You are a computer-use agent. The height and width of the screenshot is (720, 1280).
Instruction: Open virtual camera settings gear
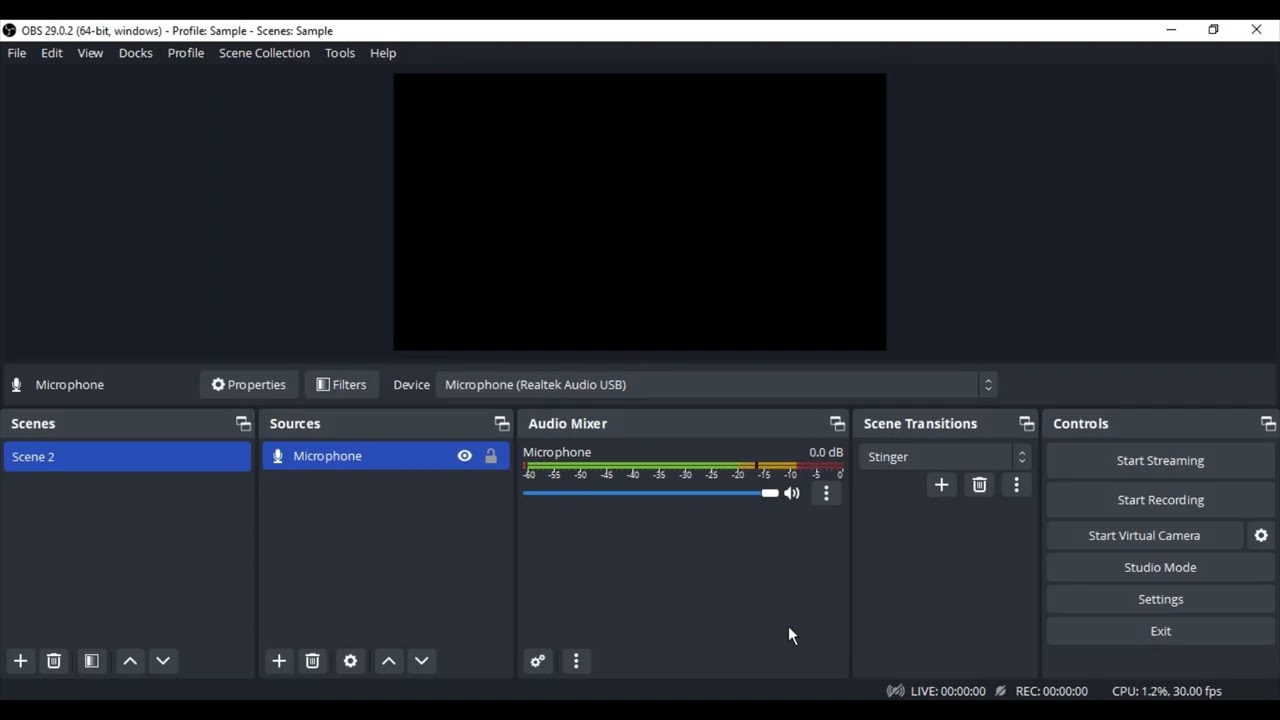coord(1261,536)
